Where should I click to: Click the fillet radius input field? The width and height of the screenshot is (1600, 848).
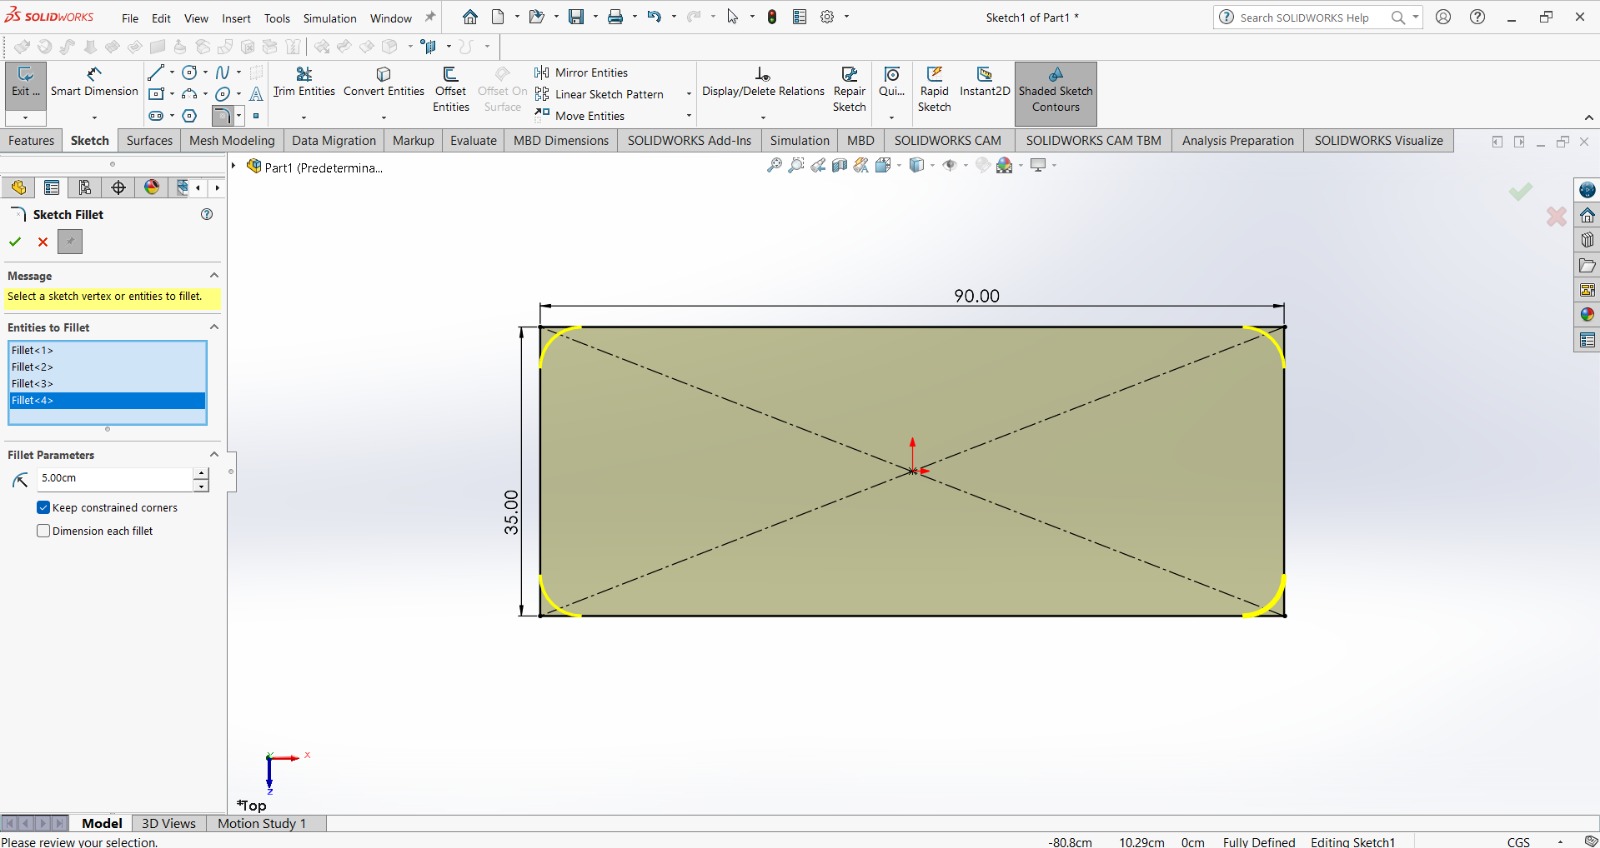click(115, 479)
